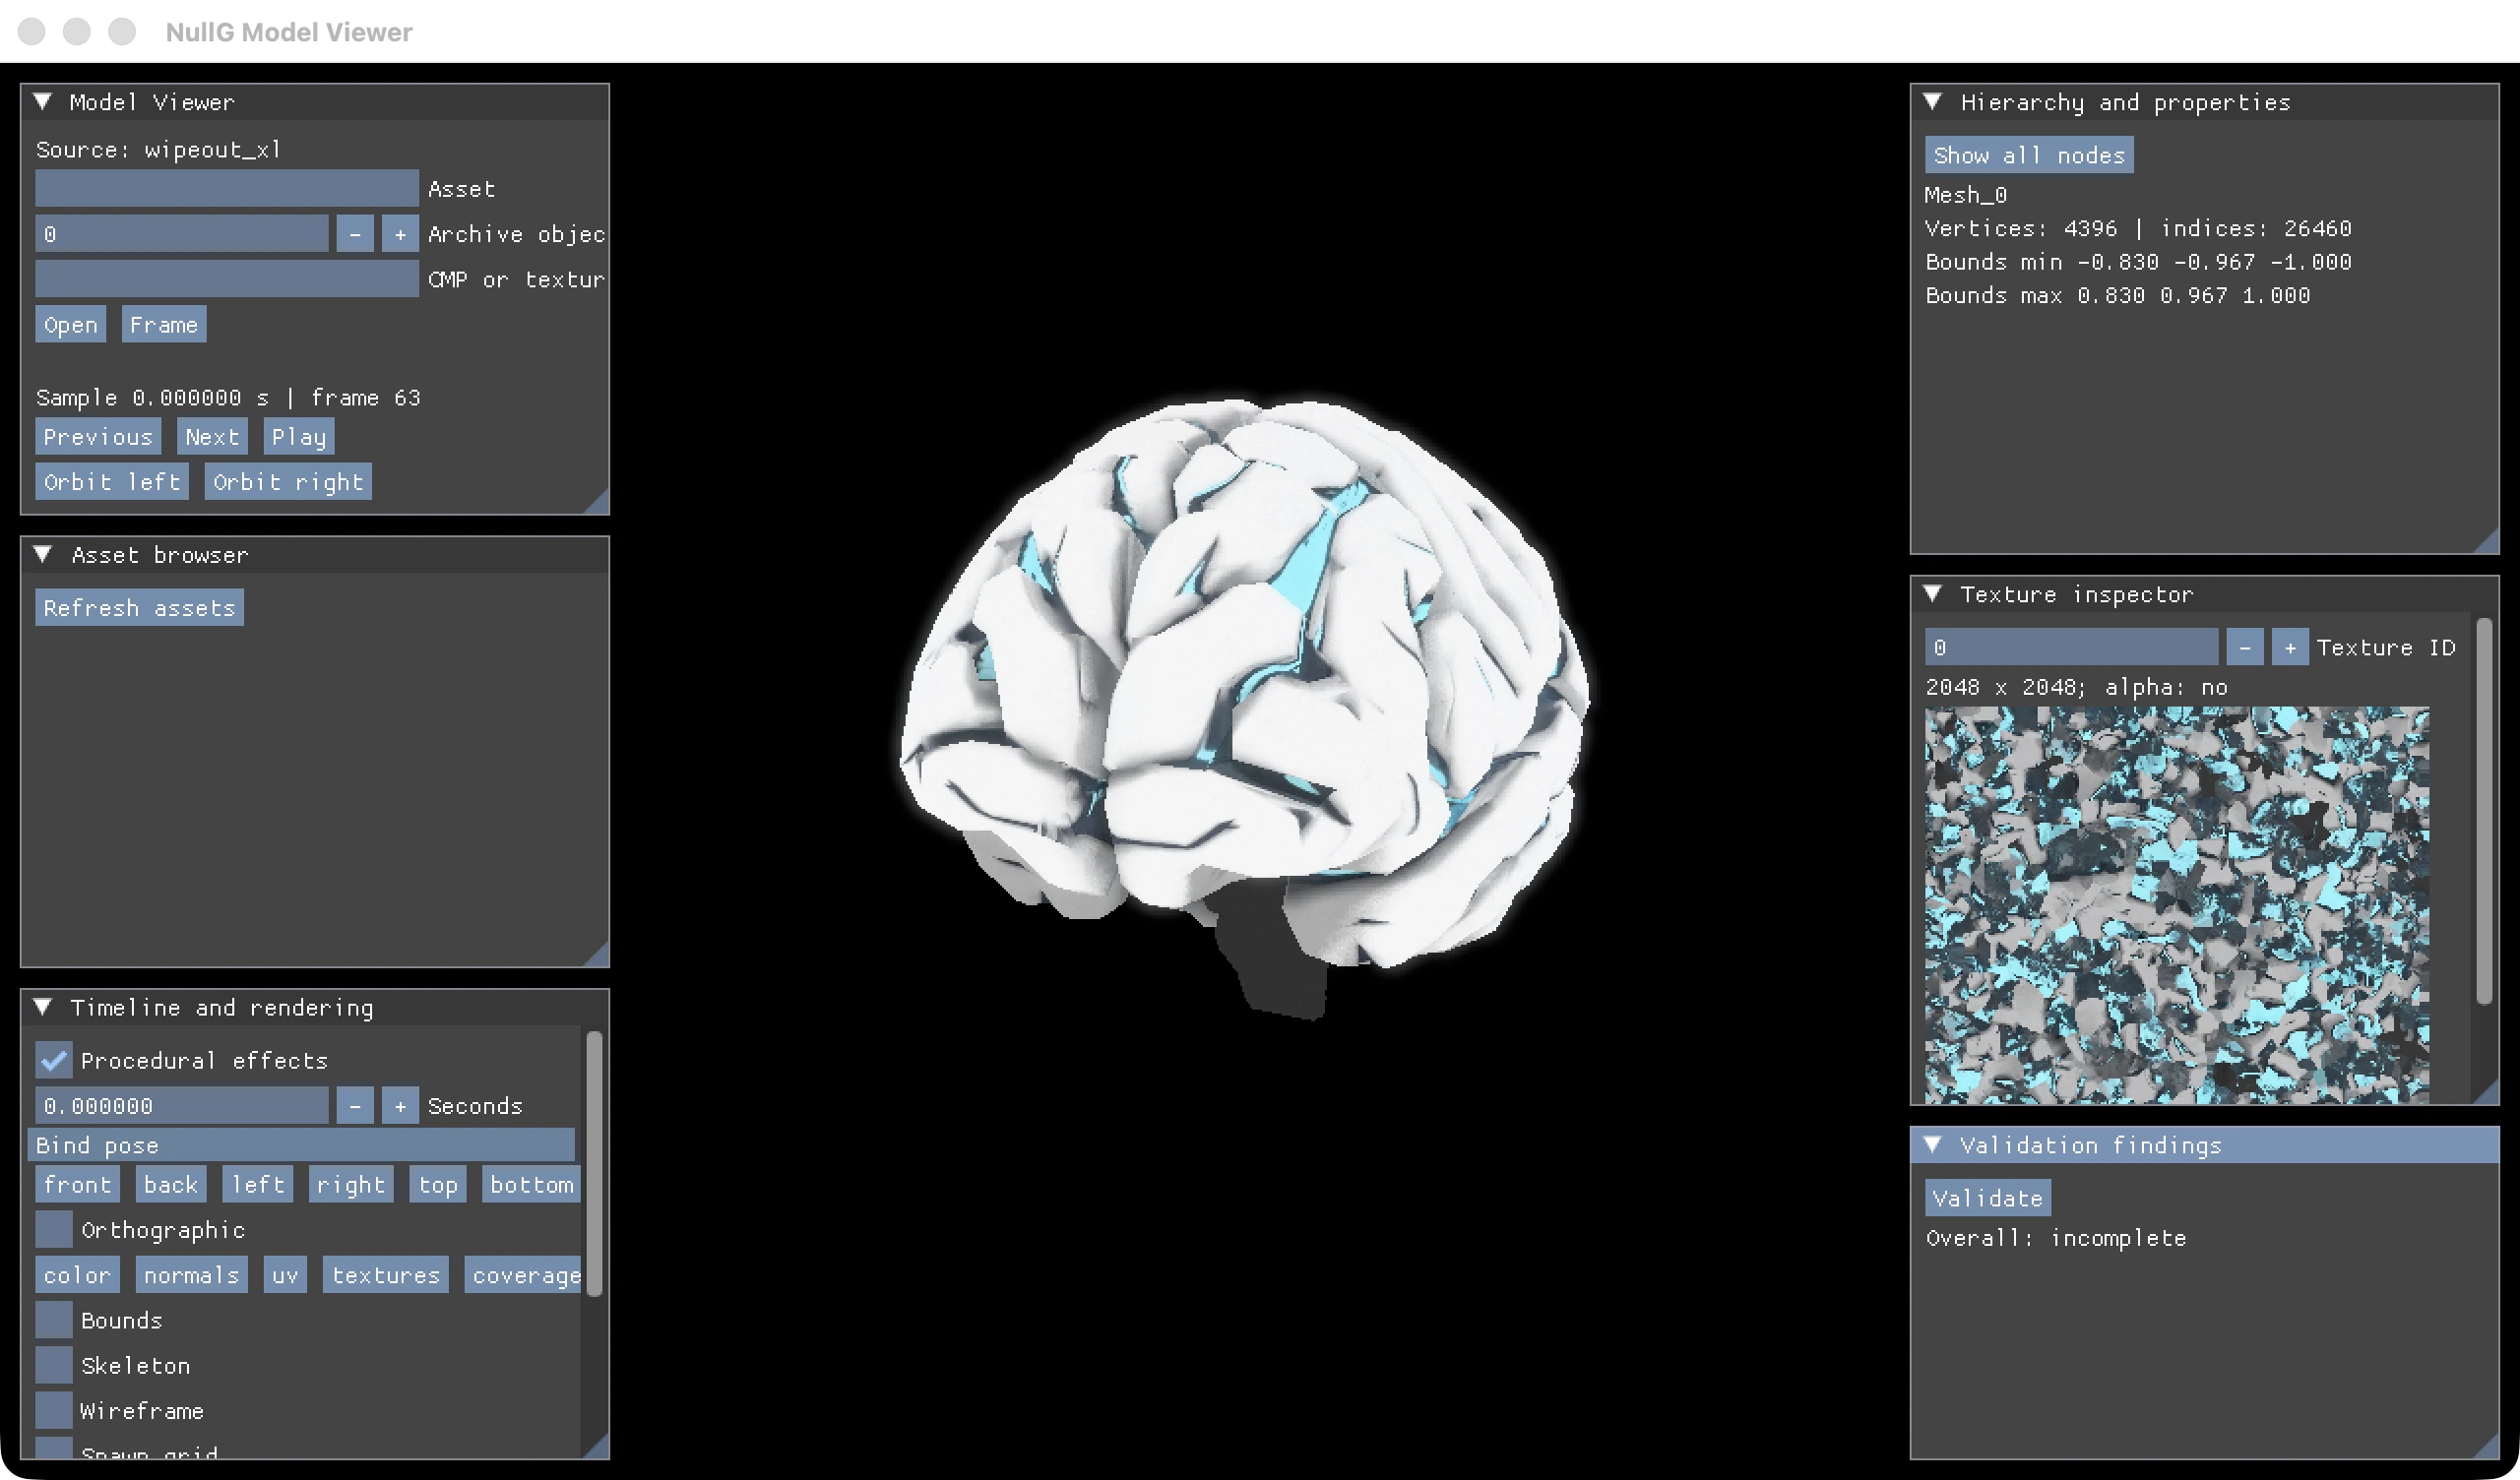Viewport: 2520px width, 1480px height.
Task: Click Orbit left
Action: click(x=112, y=482)
